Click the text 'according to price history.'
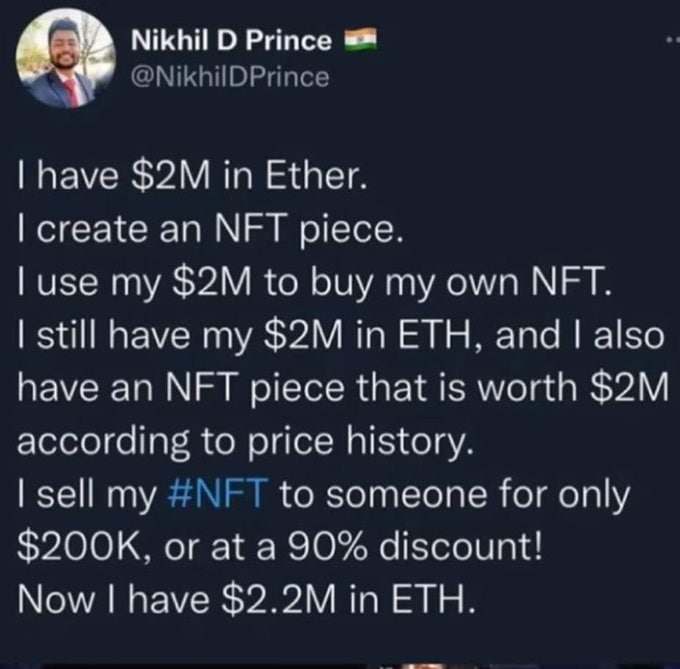680x669 pixels. (245, 441)
